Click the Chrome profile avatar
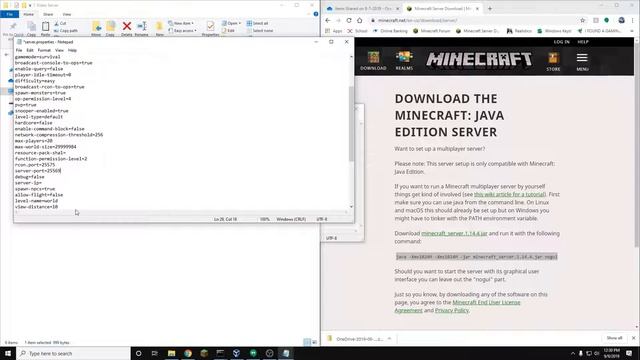The width and height of the screenshot is (640, 360). point(621,20)
